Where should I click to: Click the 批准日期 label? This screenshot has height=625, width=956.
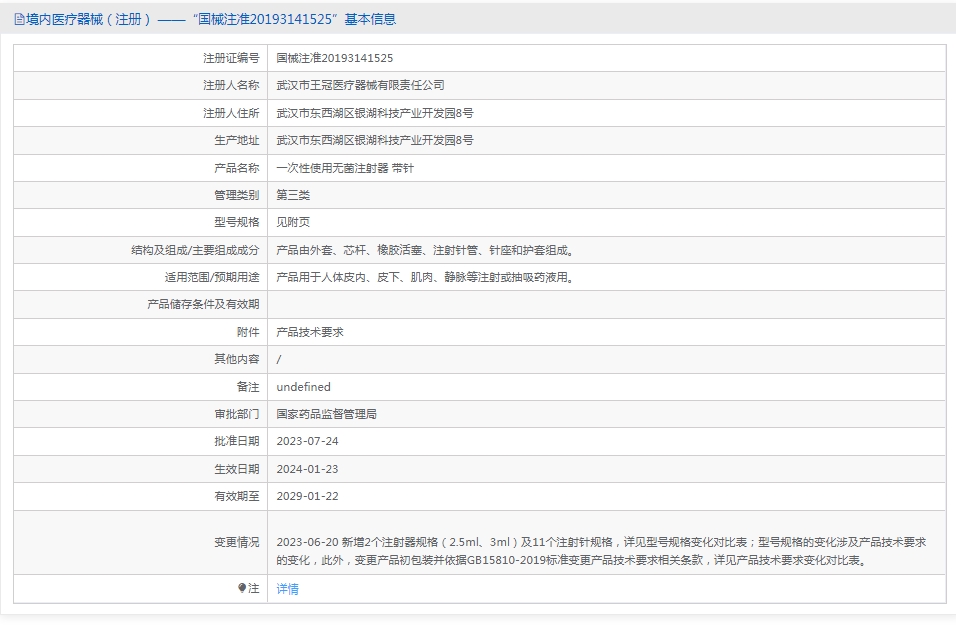click(237, 441)
